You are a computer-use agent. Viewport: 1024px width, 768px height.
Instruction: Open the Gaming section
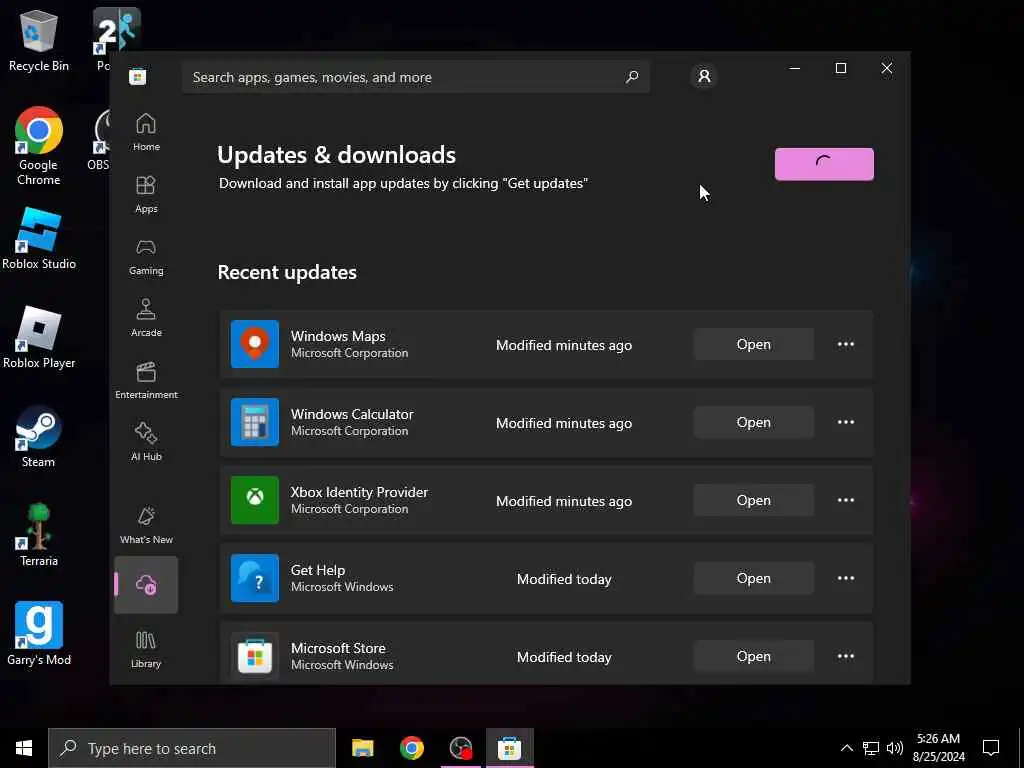coord(146,256)
